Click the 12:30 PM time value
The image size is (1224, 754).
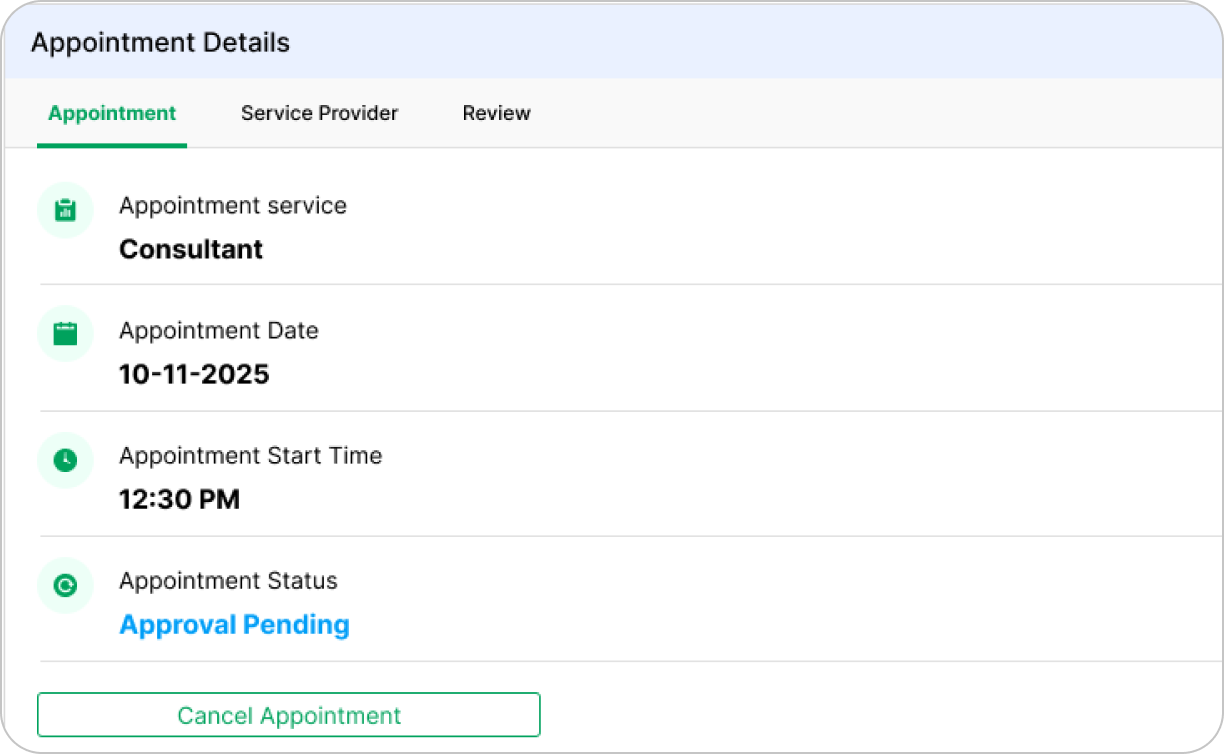tap(179, 499)
